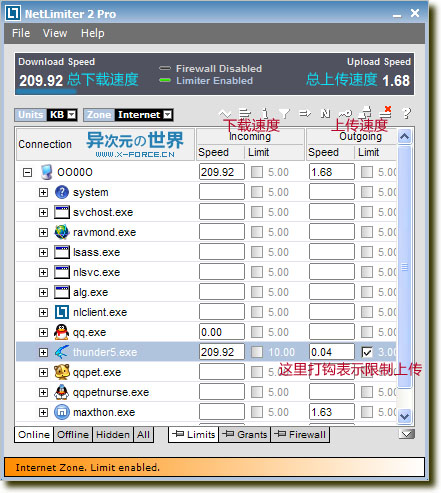The width and height of the screenshot is (441, 493).
Task: Click the svchost.exe window icon
Action: click(x=62, y=212)
